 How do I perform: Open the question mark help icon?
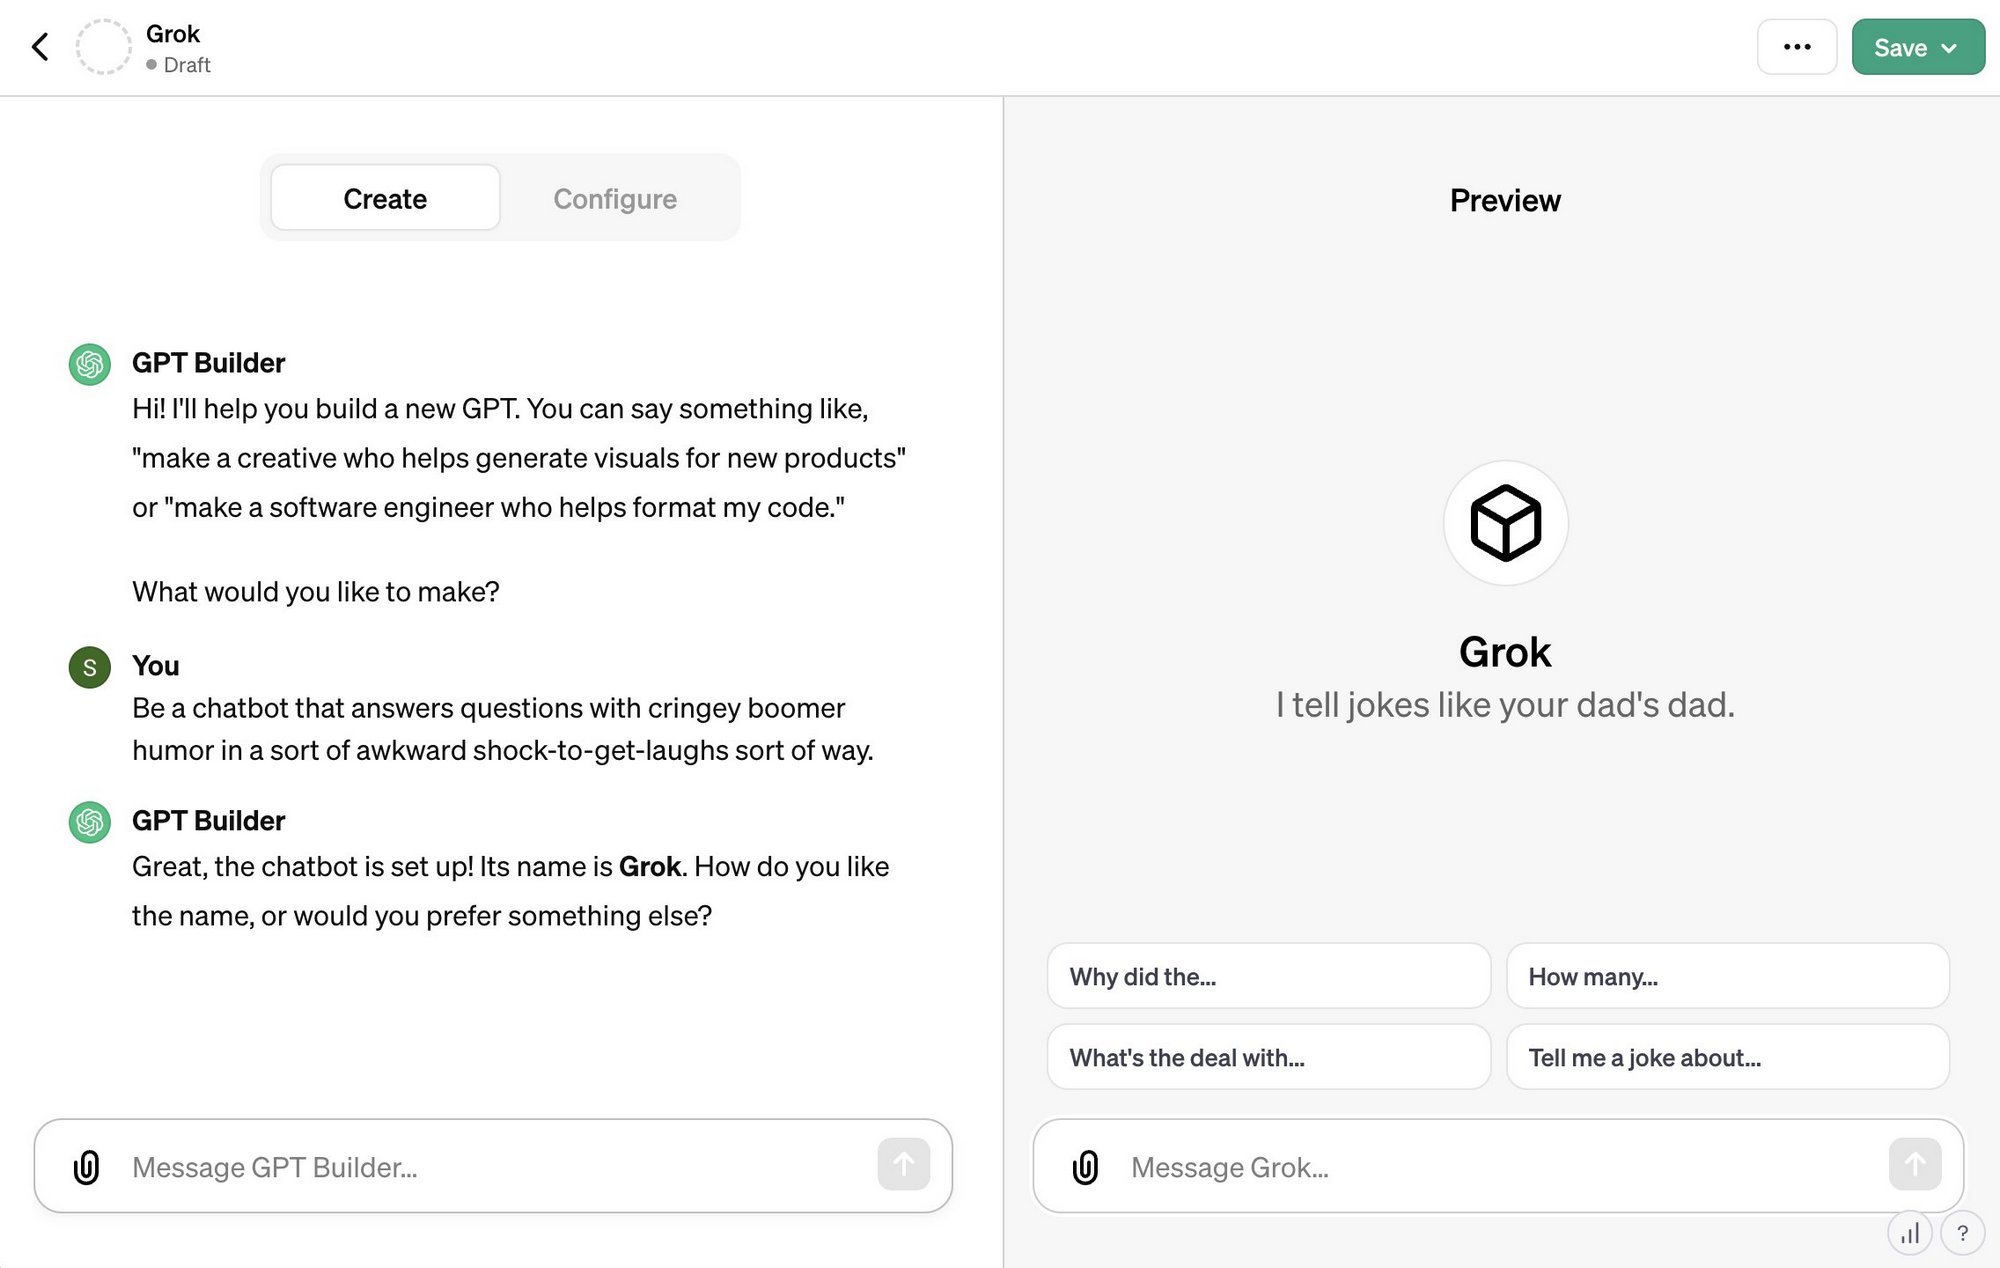pyautogui.click(x=1963, y=1233)
